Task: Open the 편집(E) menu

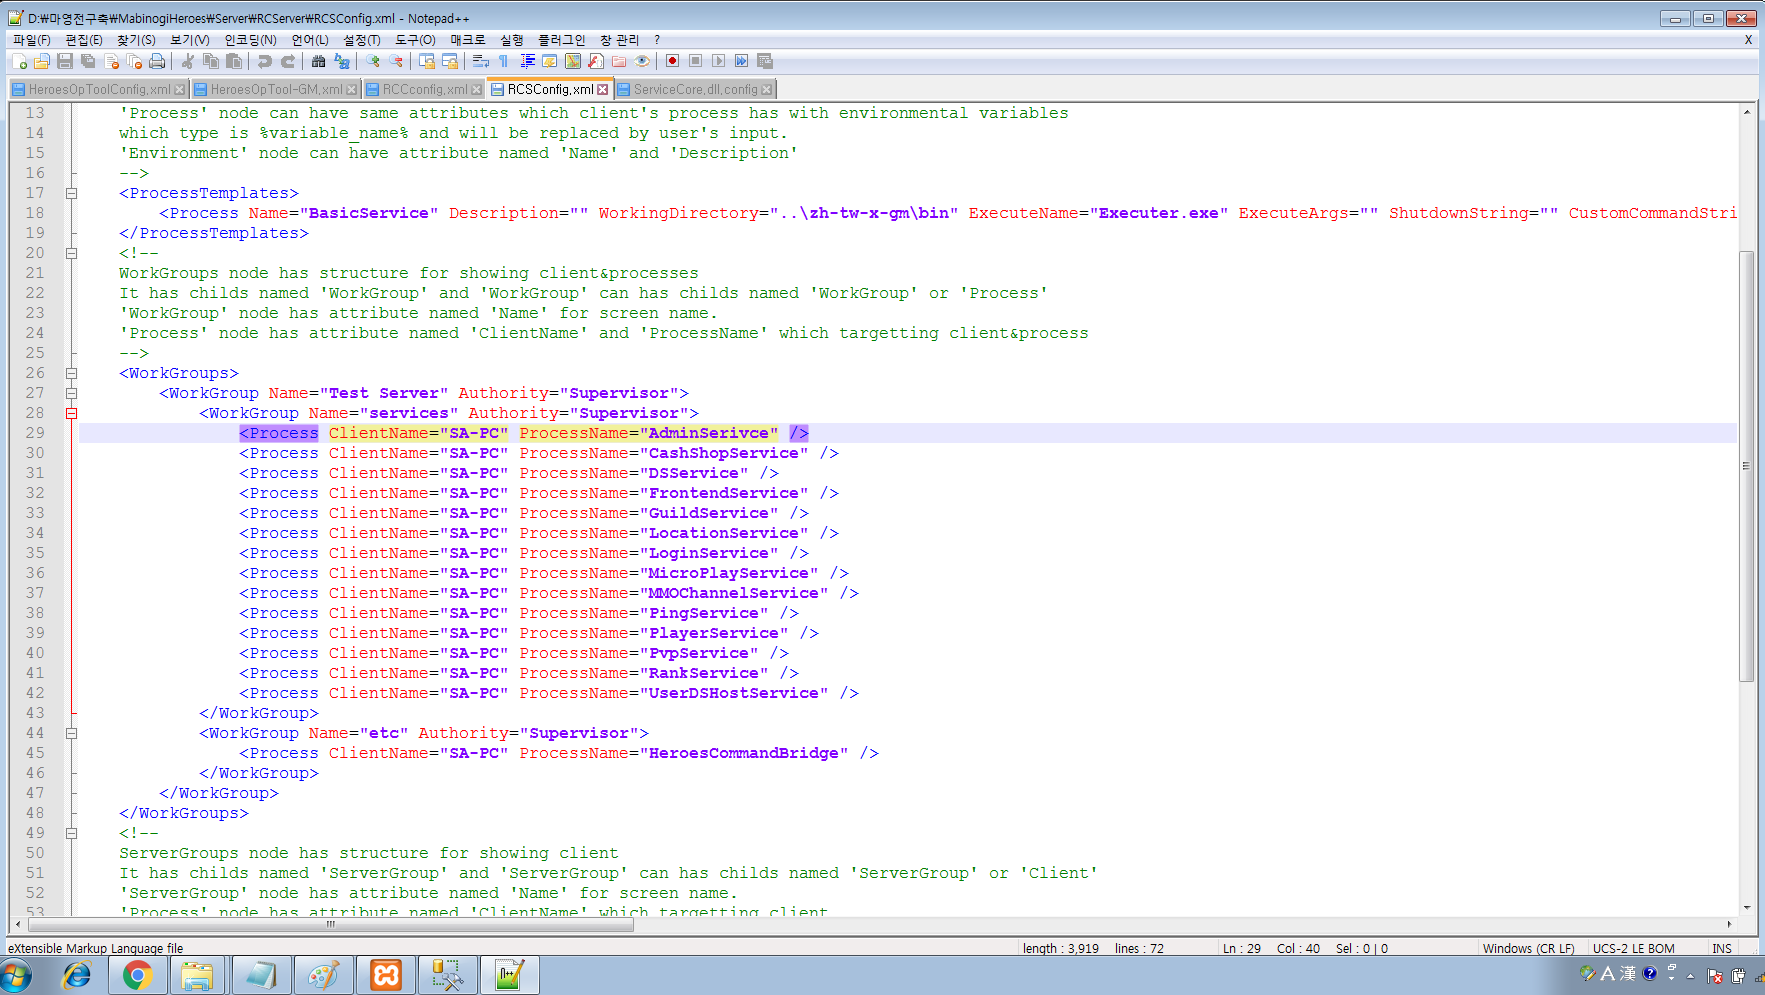Action: (x=84, y=40)
